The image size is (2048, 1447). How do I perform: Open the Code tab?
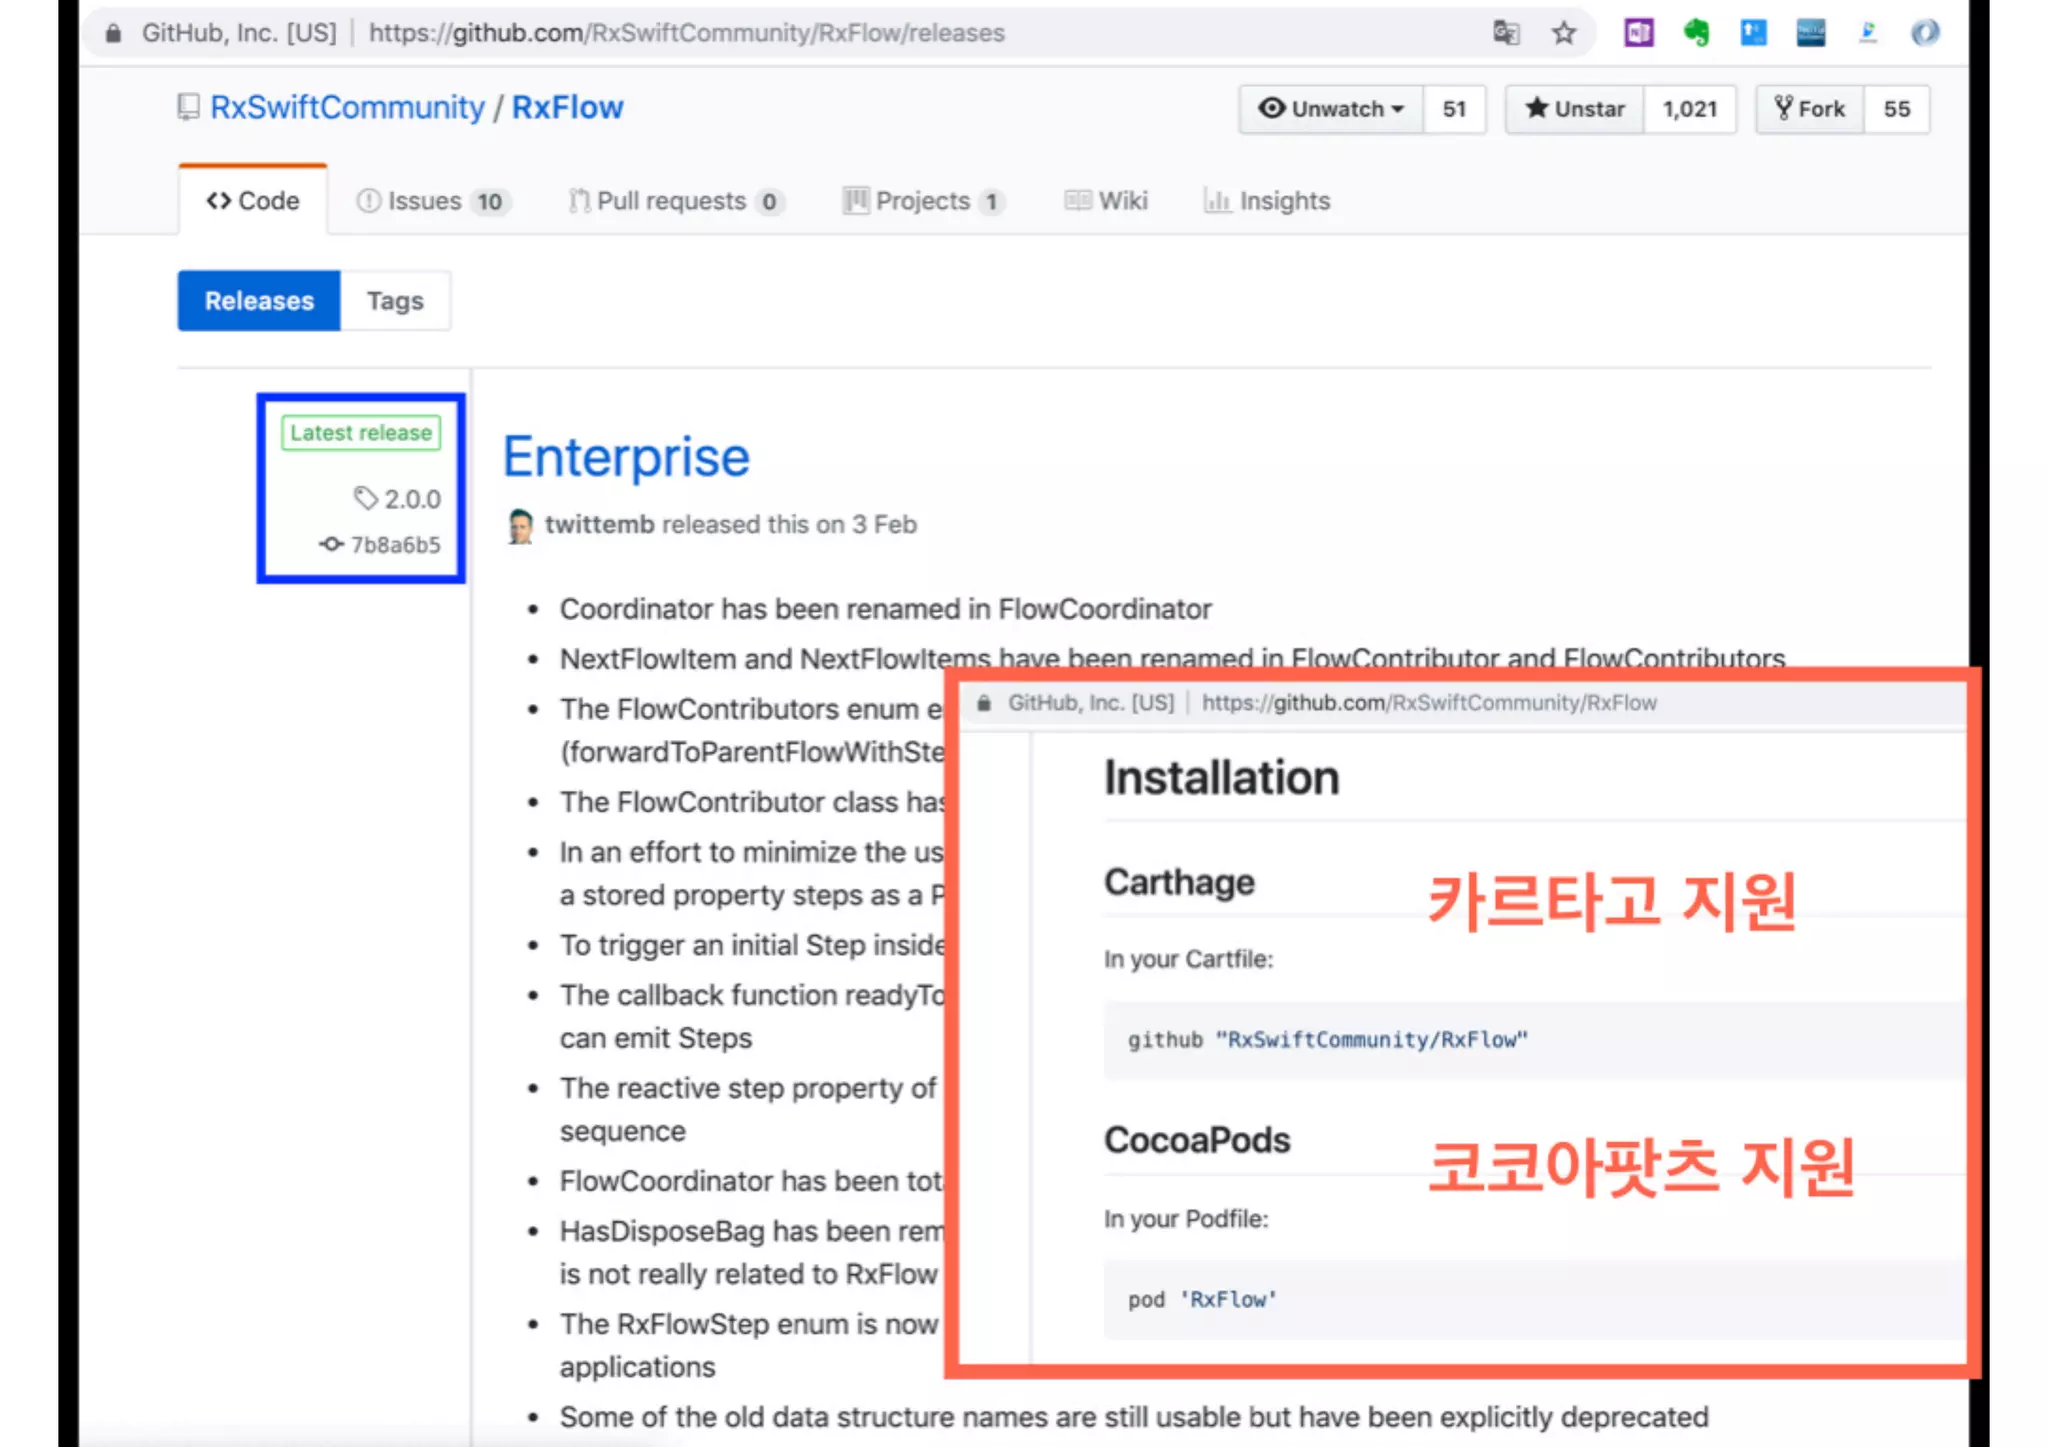coord(253,201)
